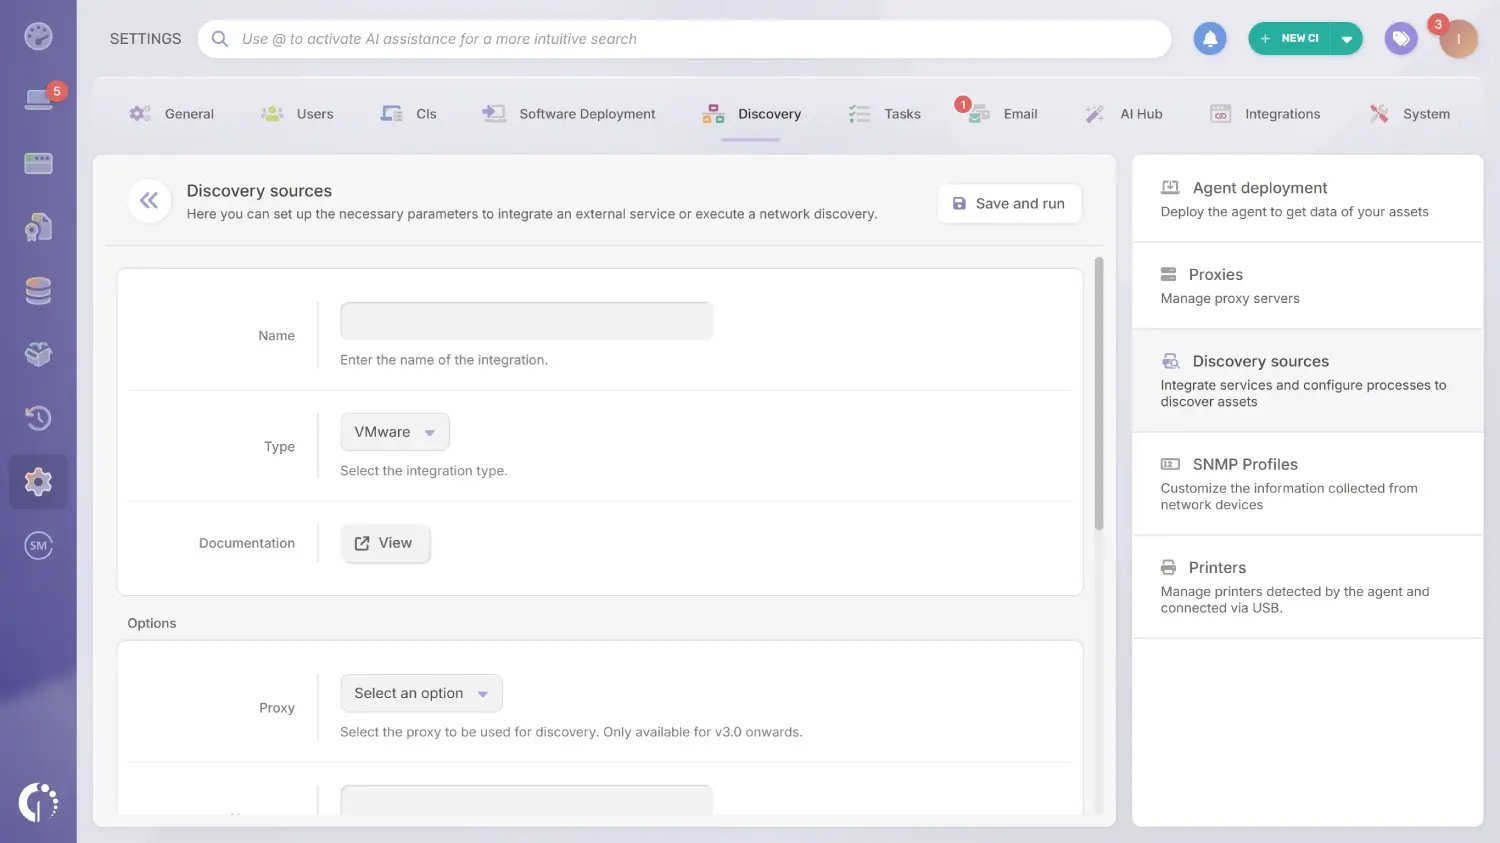Click the Save and run button
This screenshot has height=843, width=1500.
tap(1009, 203)
